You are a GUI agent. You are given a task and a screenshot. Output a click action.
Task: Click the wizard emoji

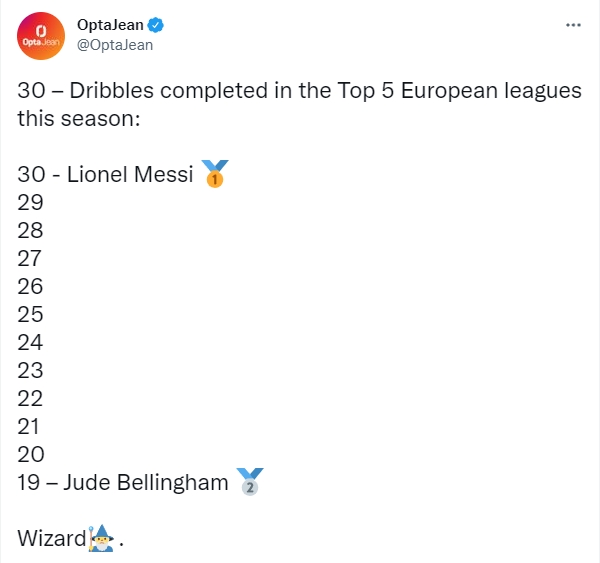(x=101, y=538)
